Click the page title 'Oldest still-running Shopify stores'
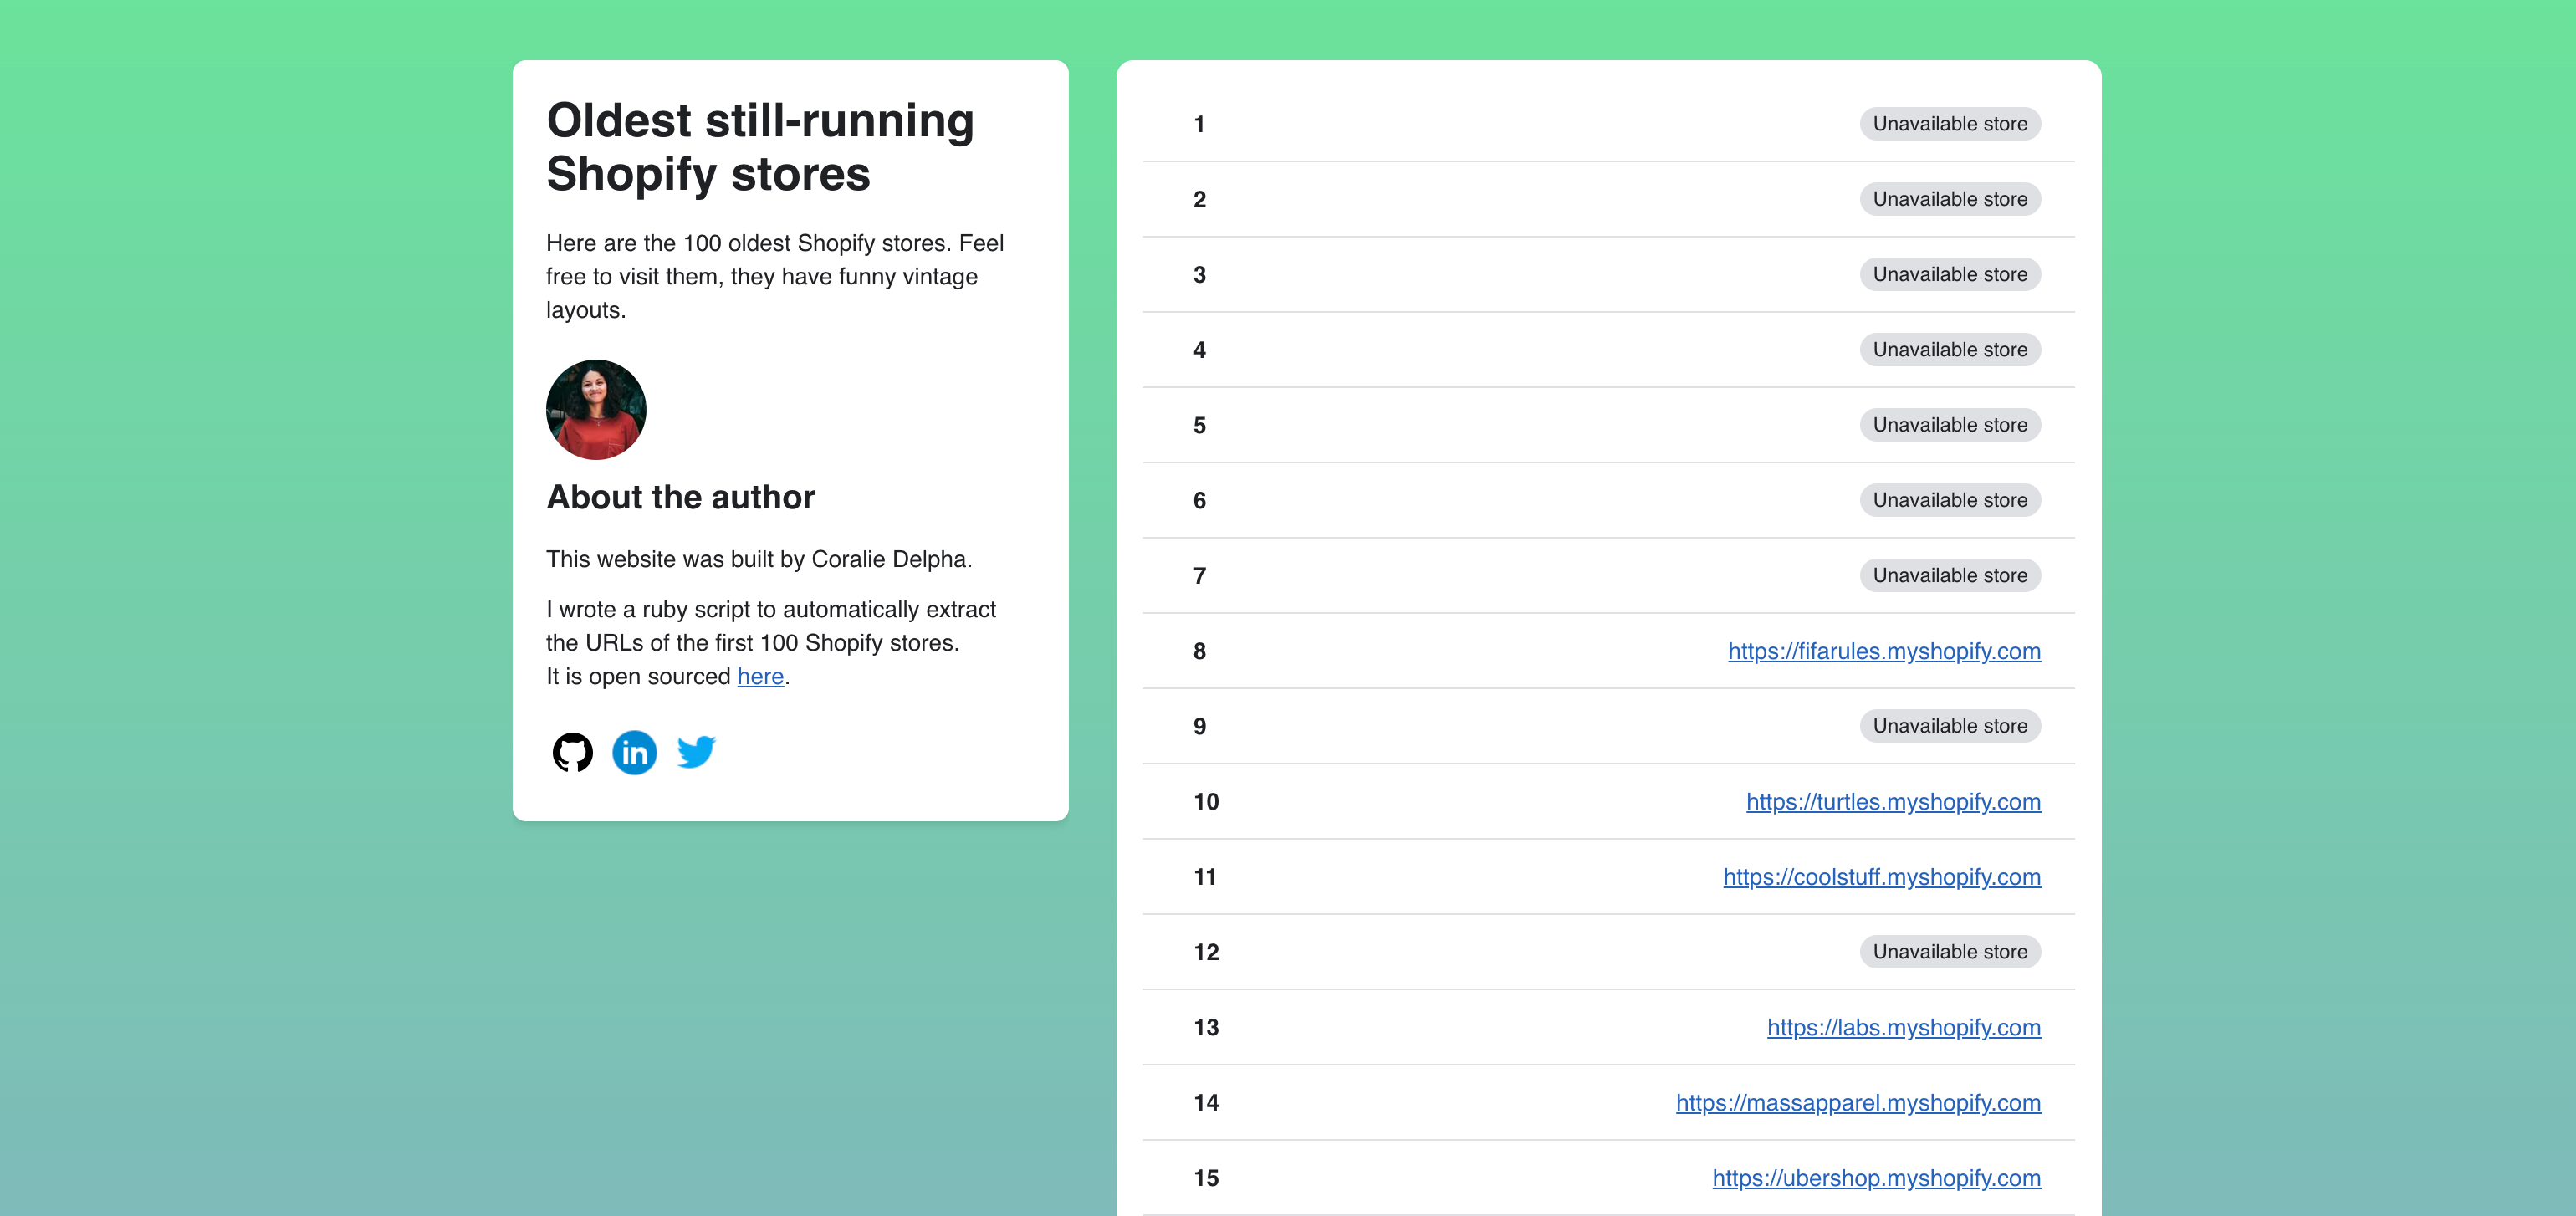Image resolution: width=2576 pixels, height=1216 pixels. (759, 146)
